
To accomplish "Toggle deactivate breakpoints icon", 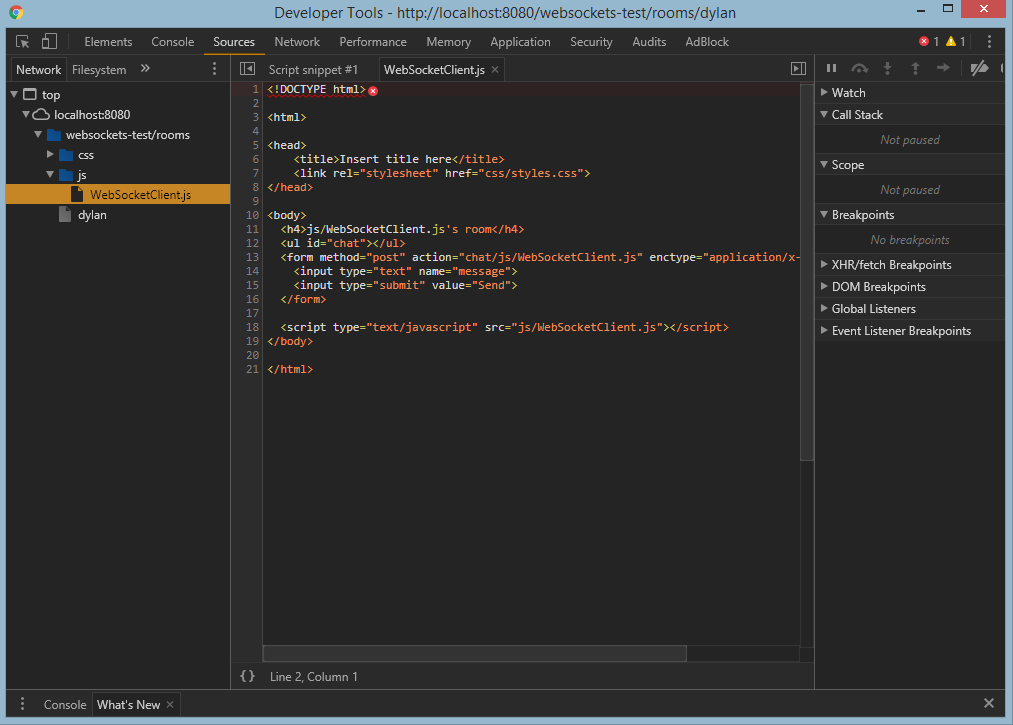I will [x=979, y=68].
